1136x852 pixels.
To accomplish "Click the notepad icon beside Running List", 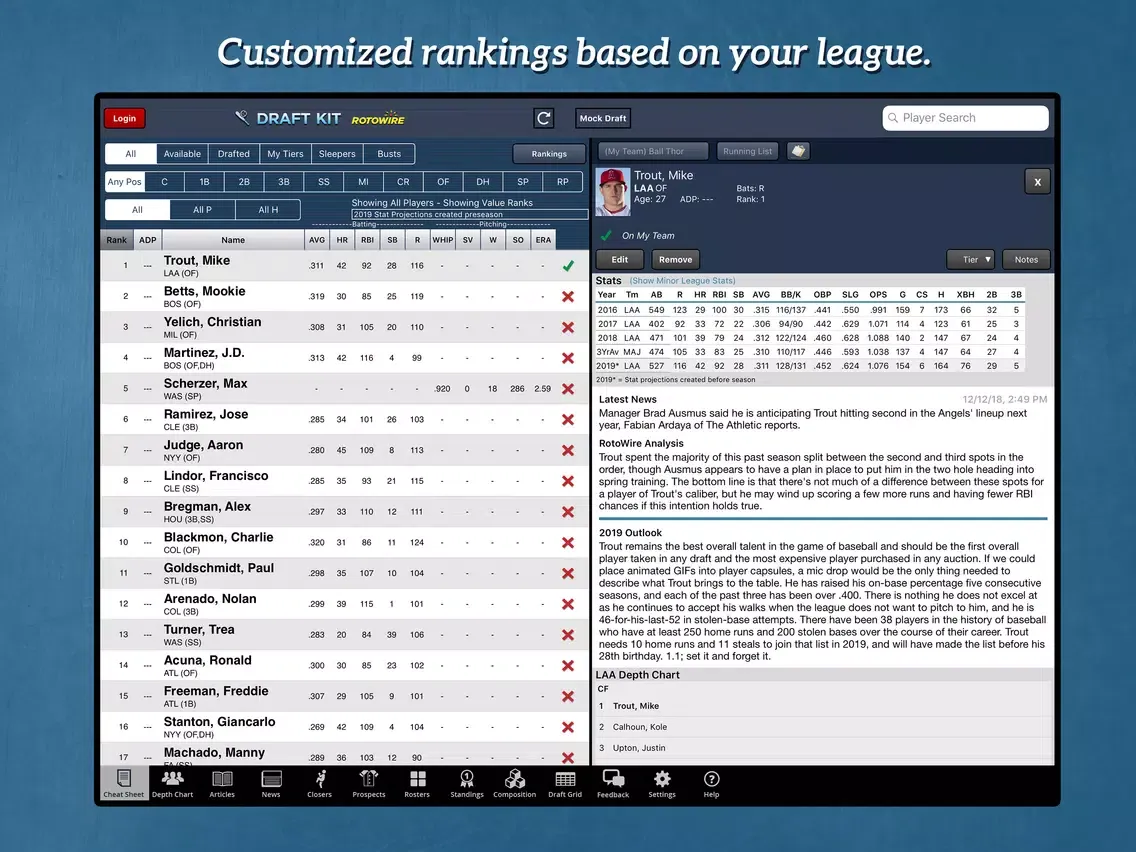I will (x=798, y=151).
